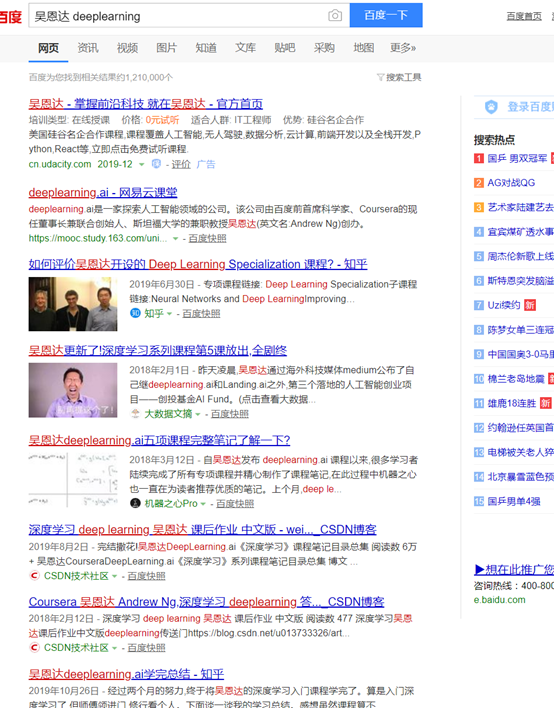
Task: Click the shield icon next to cn.udacity.com
Action: tap(156, 164)
